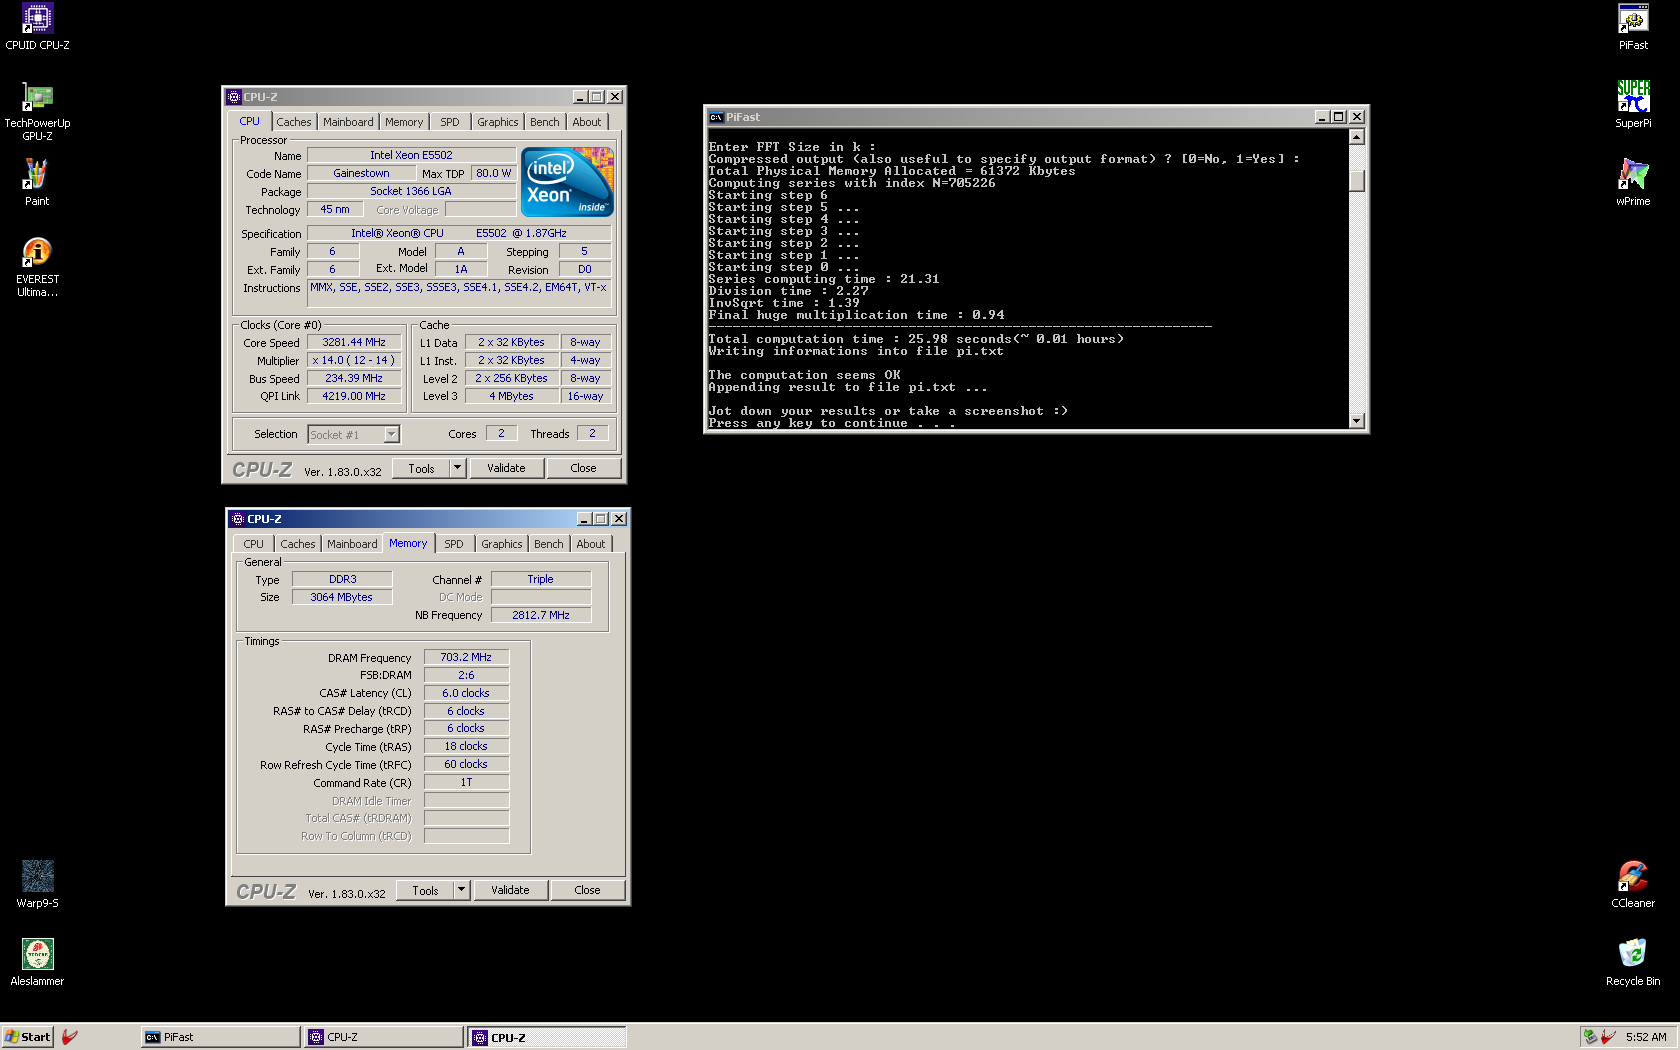
Task: Select the SuperPi desktop icon
Action: 1633,105
